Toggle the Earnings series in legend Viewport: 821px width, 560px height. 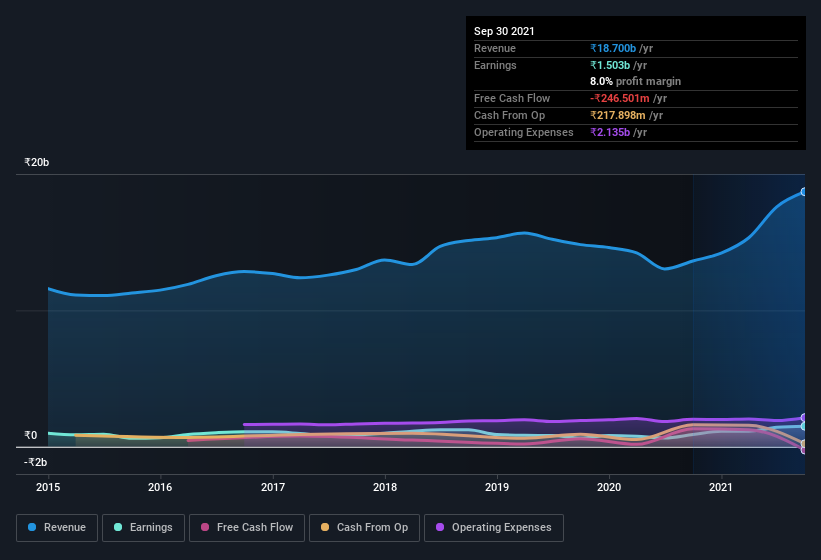click(x=143, y=528)
